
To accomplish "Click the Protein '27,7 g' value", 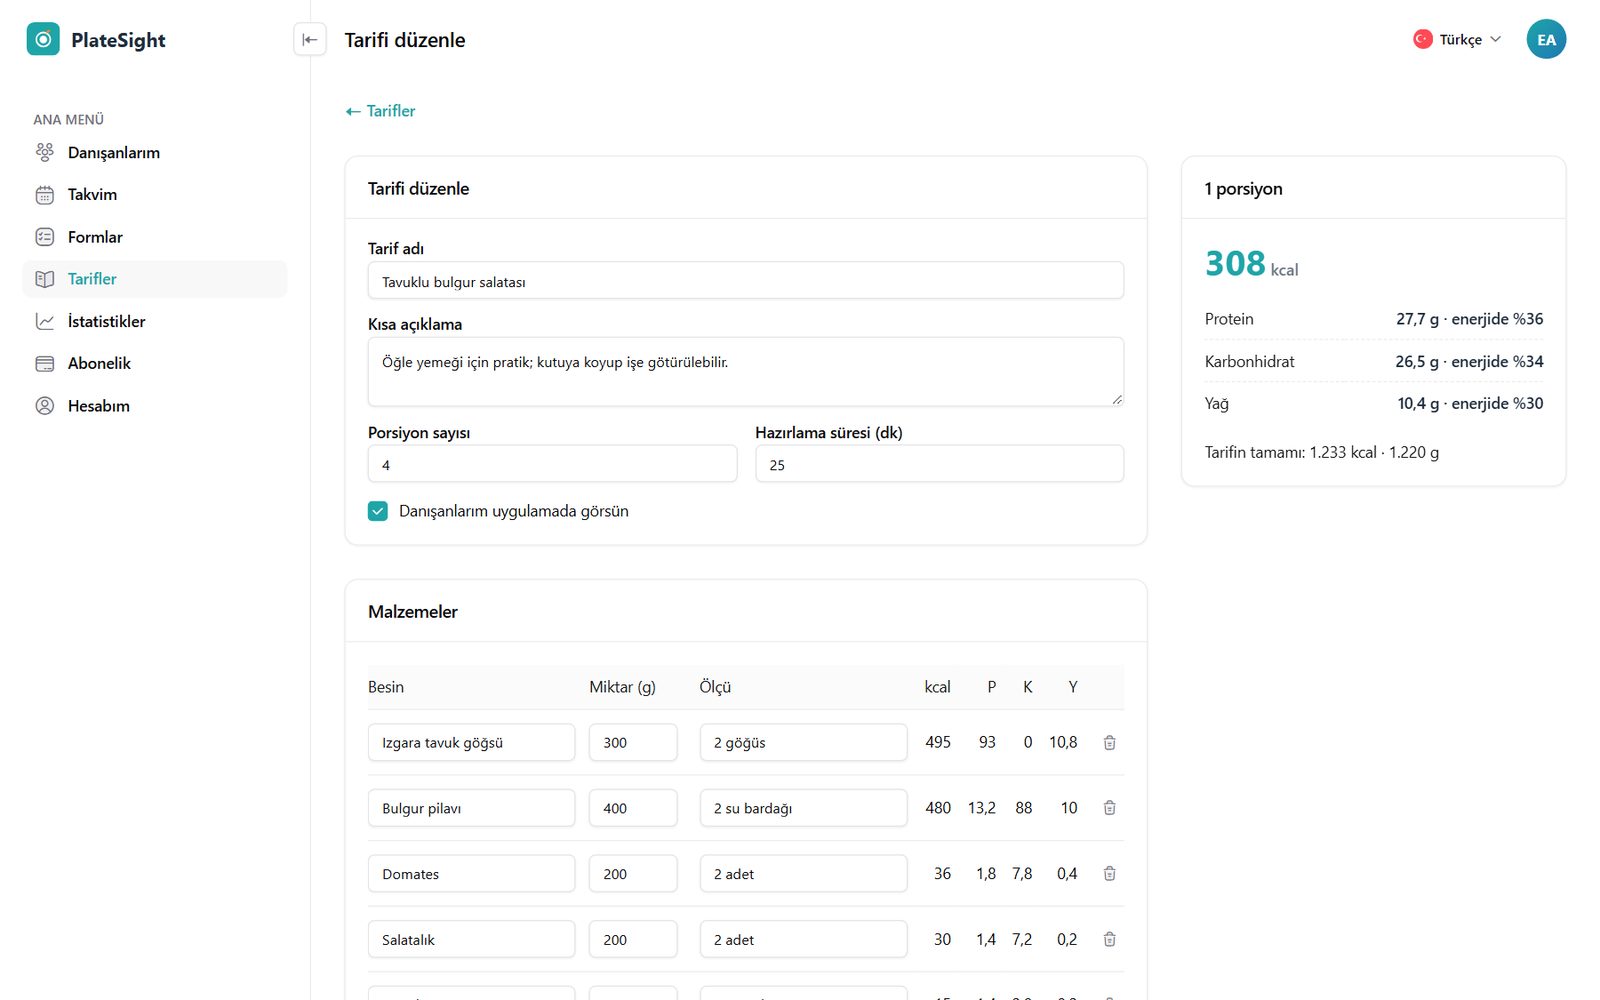I will (1417, 319).
